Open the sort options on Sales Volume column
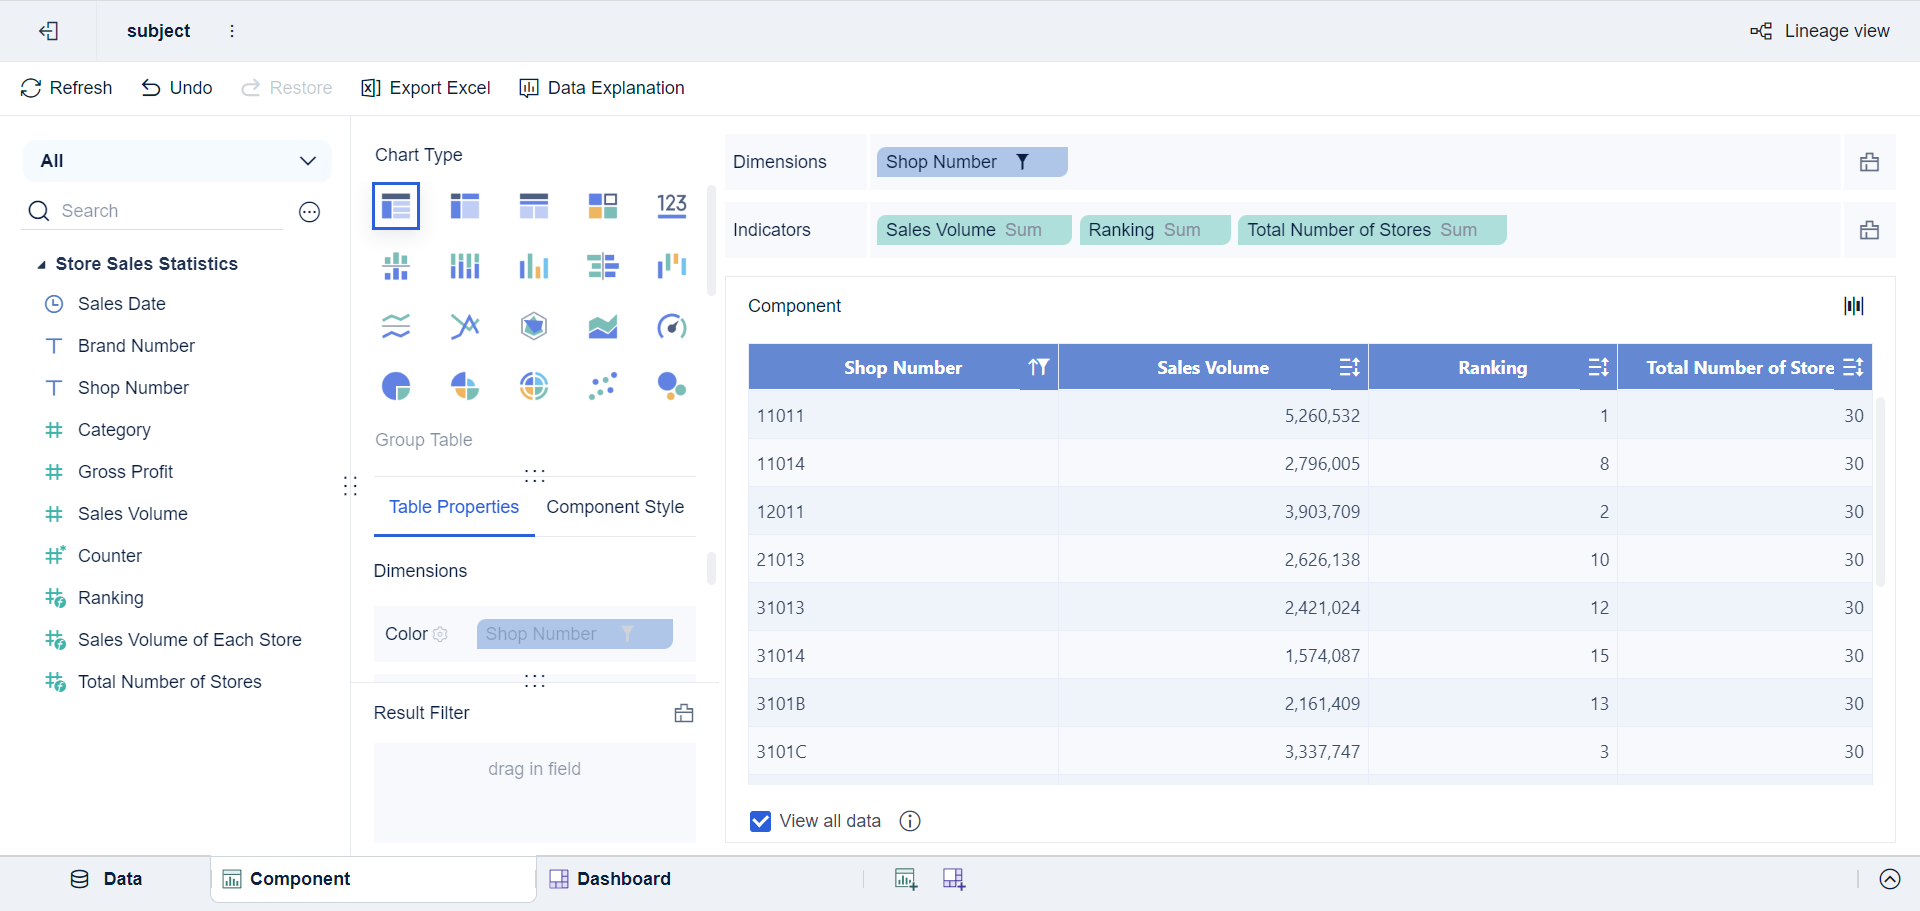 [x=1348, y=367]
